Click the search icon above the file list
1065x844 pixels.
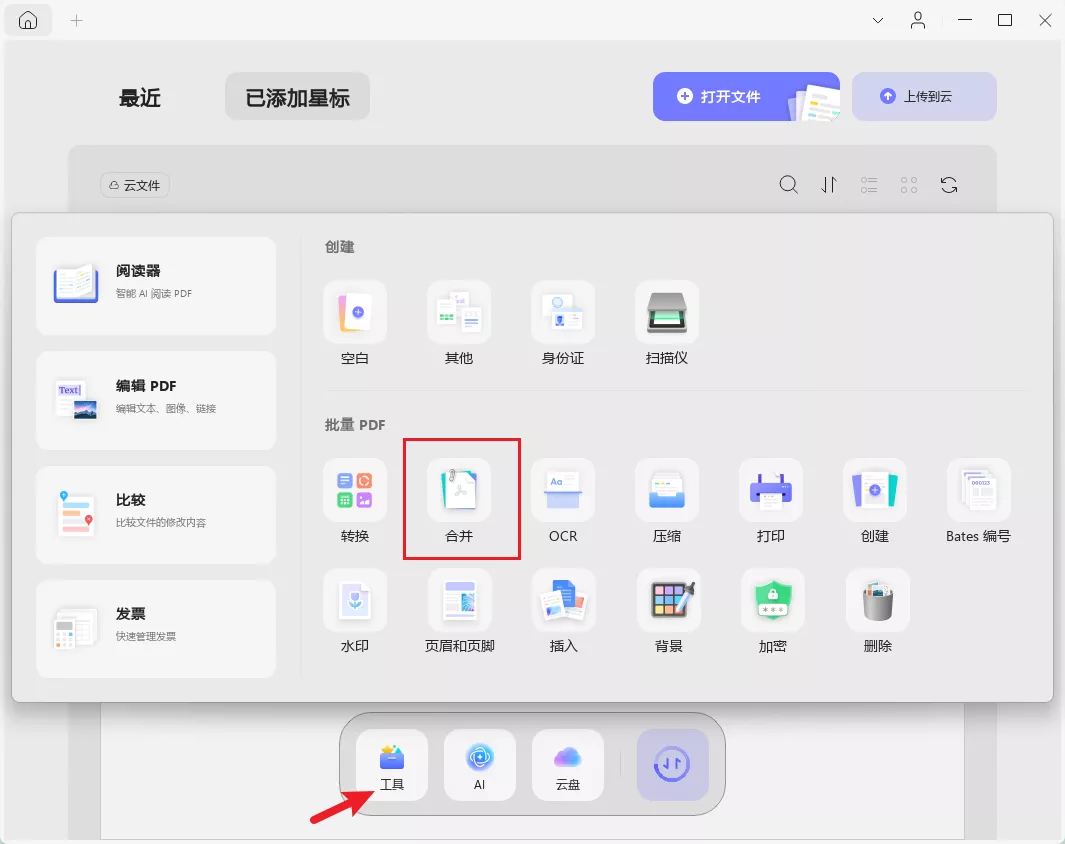coord(789,185)
